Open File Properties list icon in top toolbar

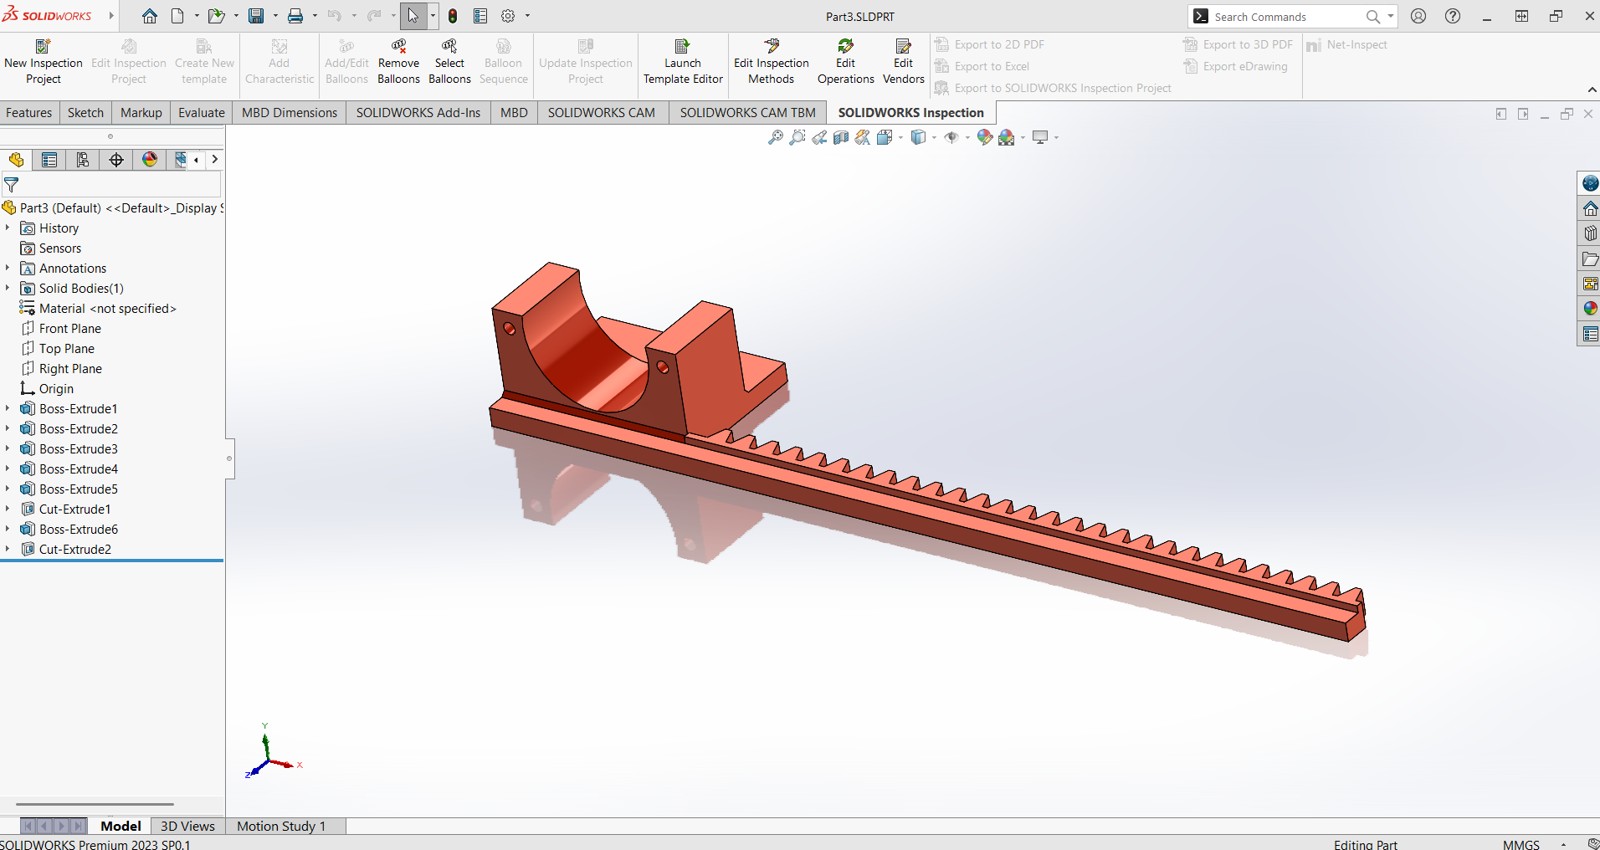pyautogui.click(x=480, y=16)
